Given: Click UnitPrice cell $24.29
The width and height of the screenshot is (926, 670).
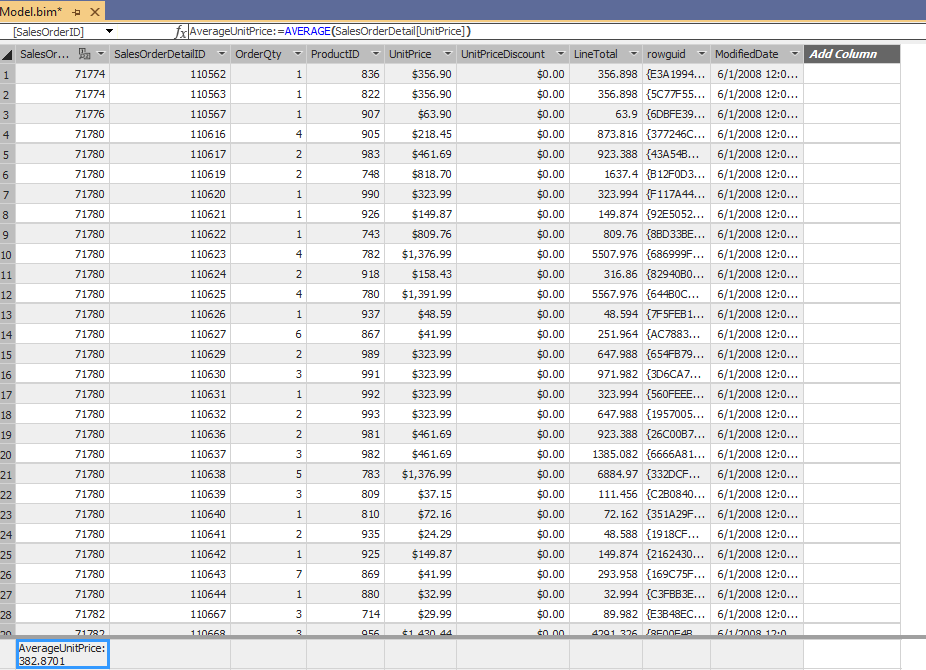Looking at the screenshot, I should (x=420, y=534).
